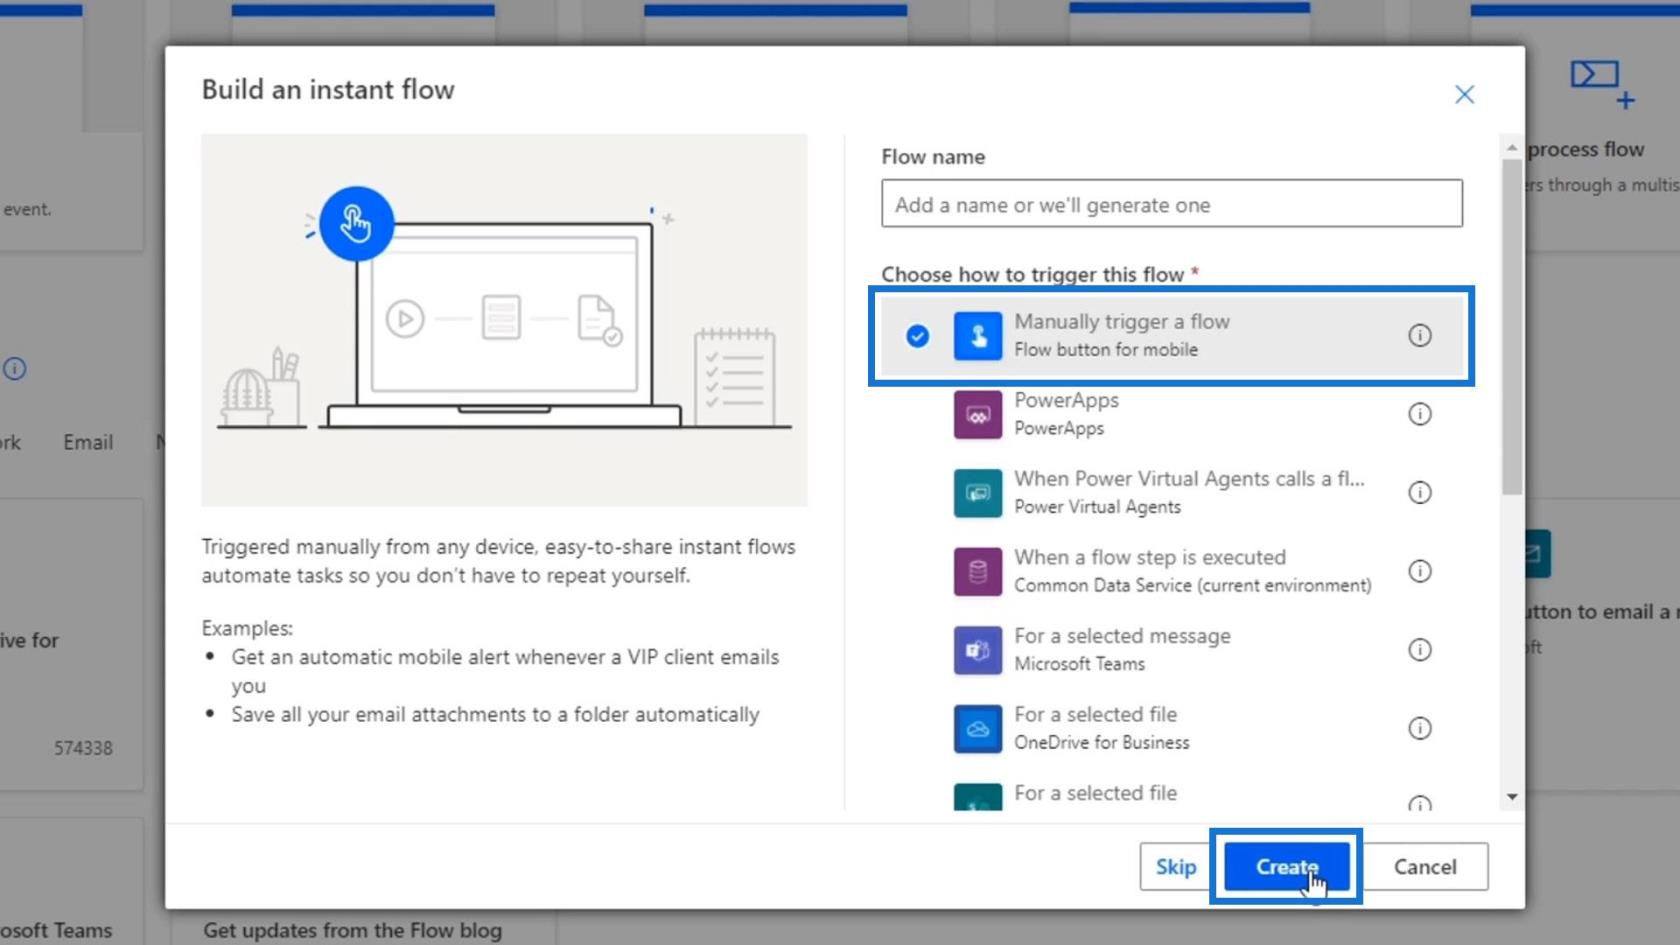Open info for OneDrive For a selected file
Screen dimensions: 1680x945
(x=1420, y=728)
